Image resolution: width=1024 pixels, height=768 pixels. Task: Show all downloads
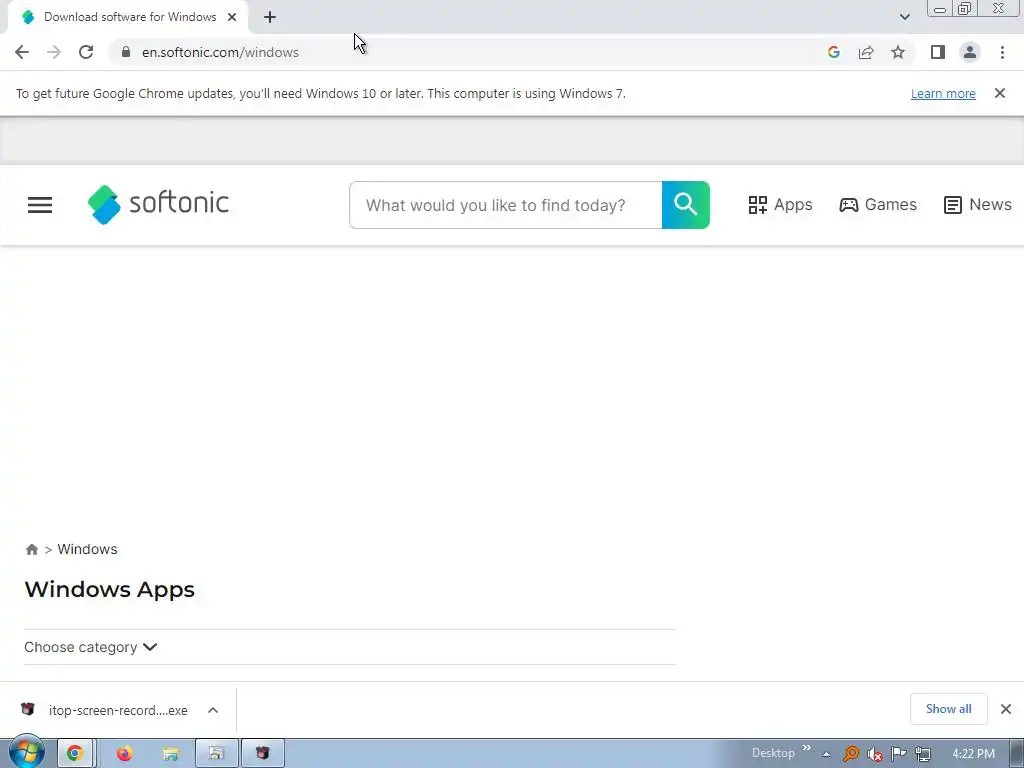coord(948,709)
